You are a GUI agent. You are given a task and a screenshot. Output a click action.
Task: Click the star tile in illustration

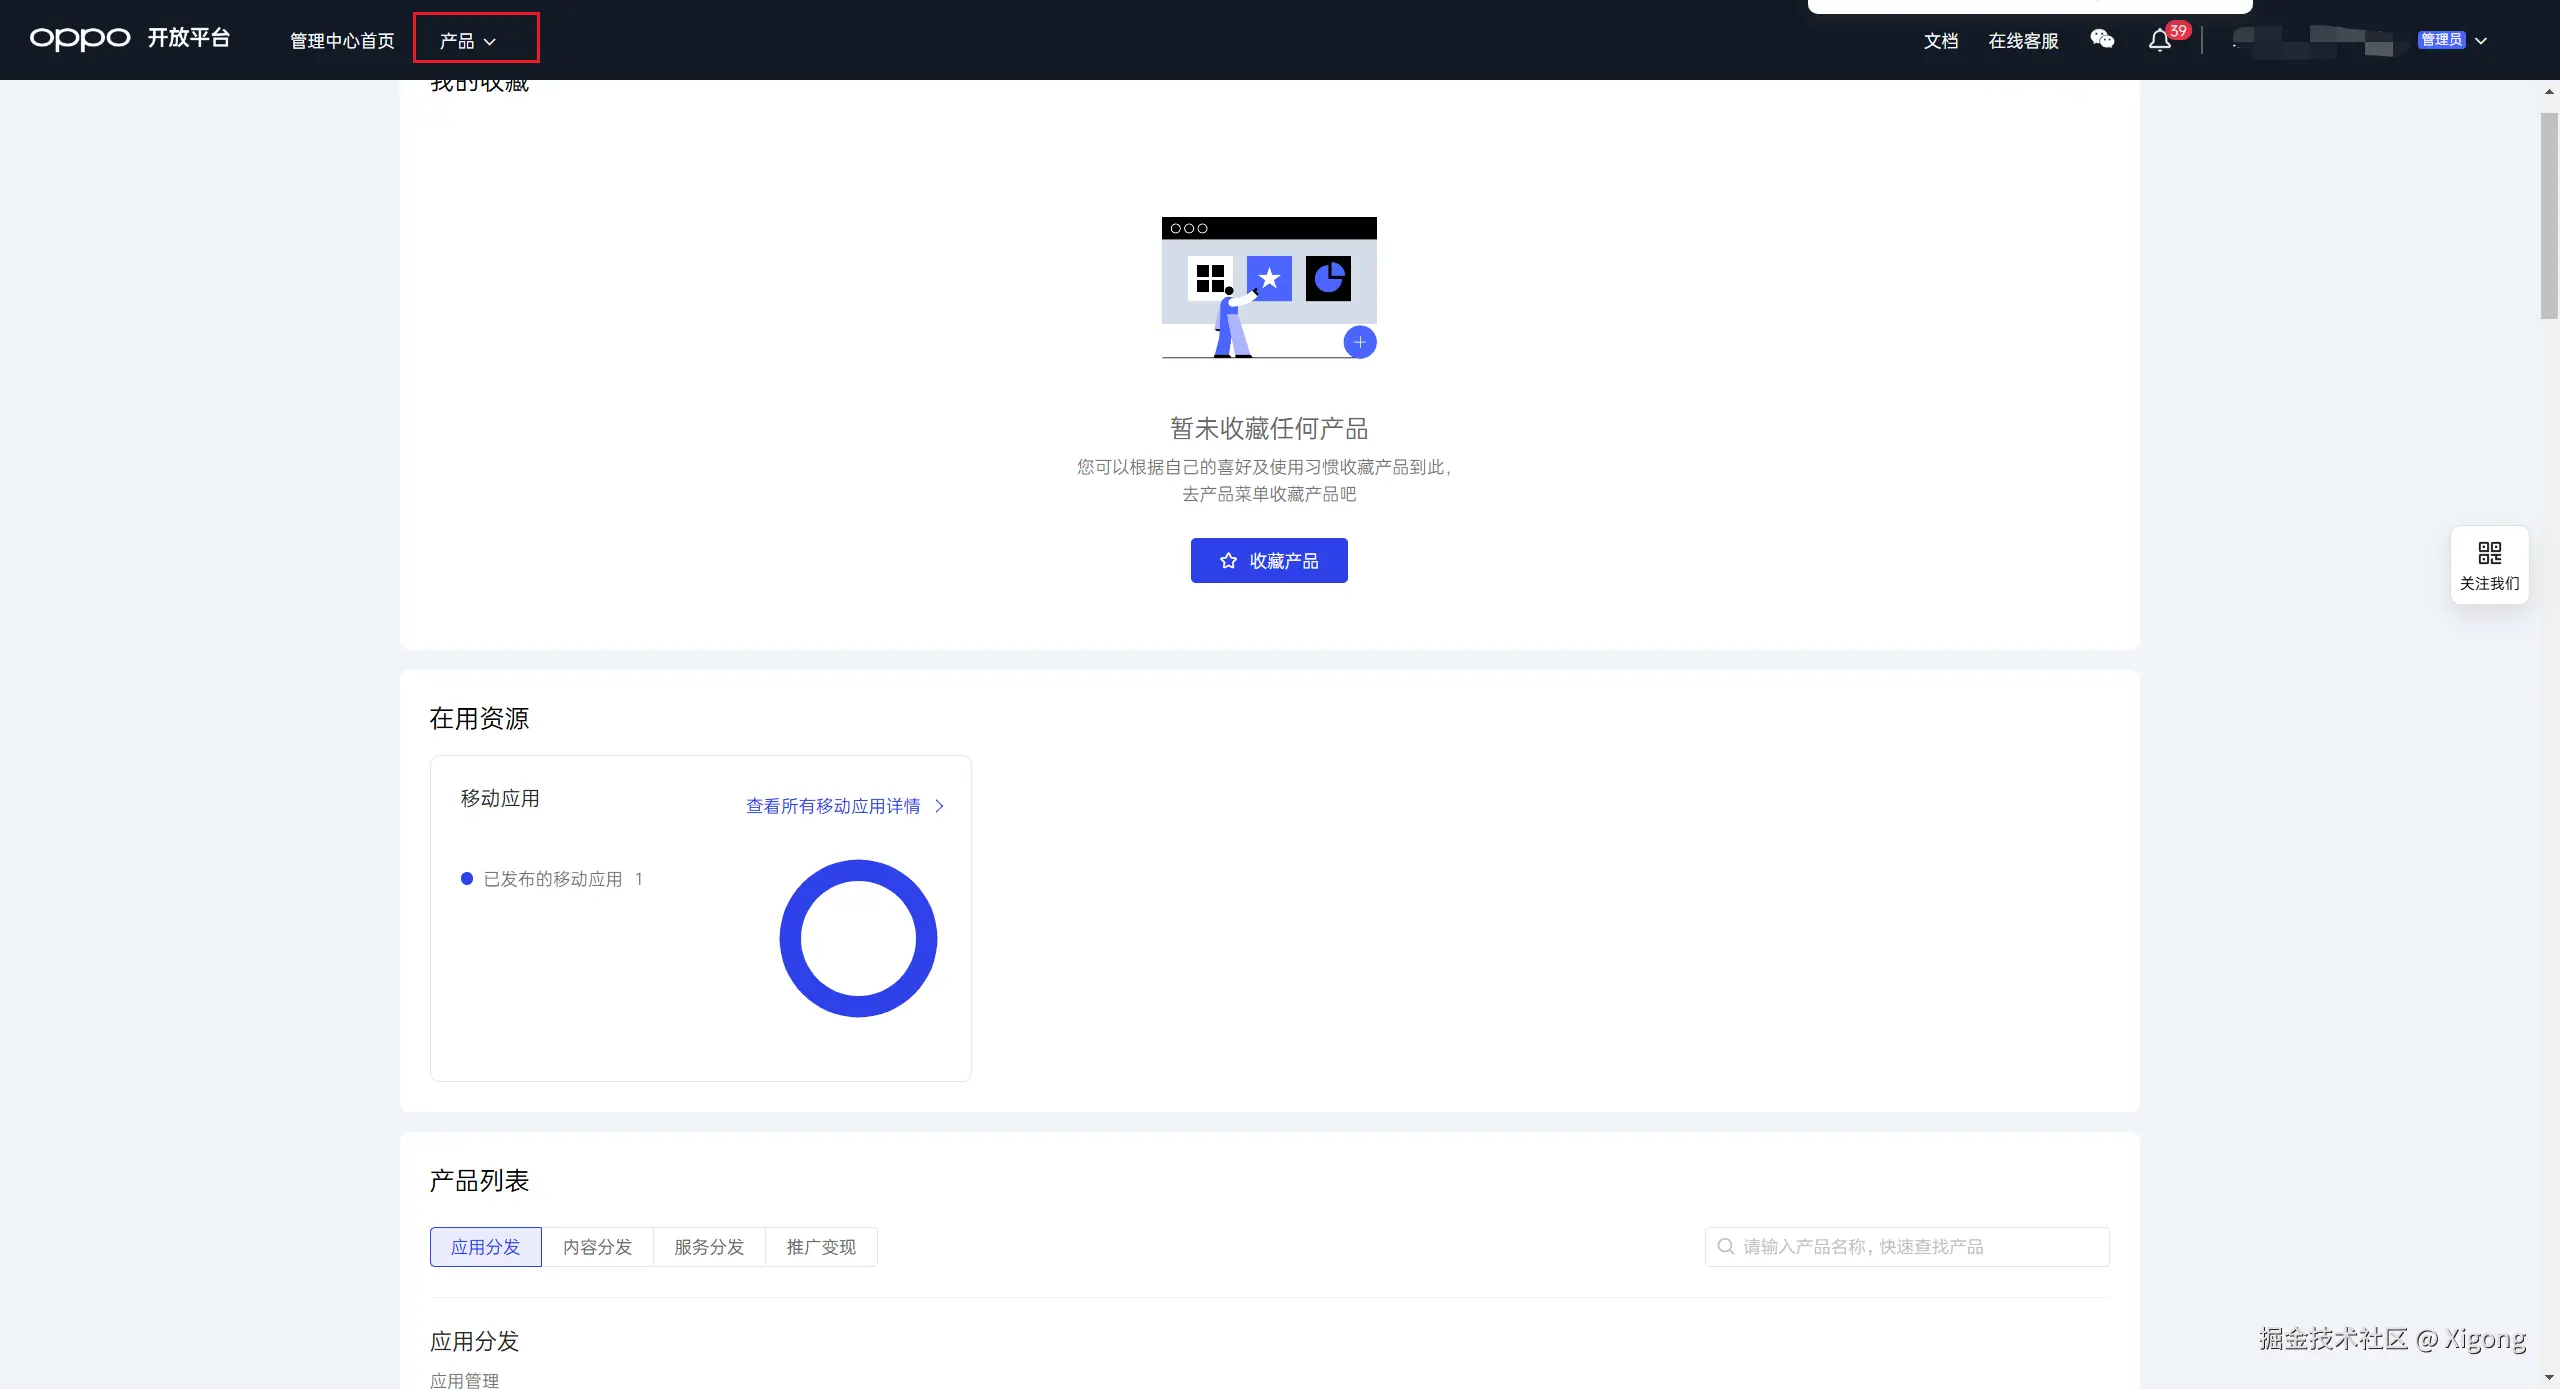[1269, 278]
